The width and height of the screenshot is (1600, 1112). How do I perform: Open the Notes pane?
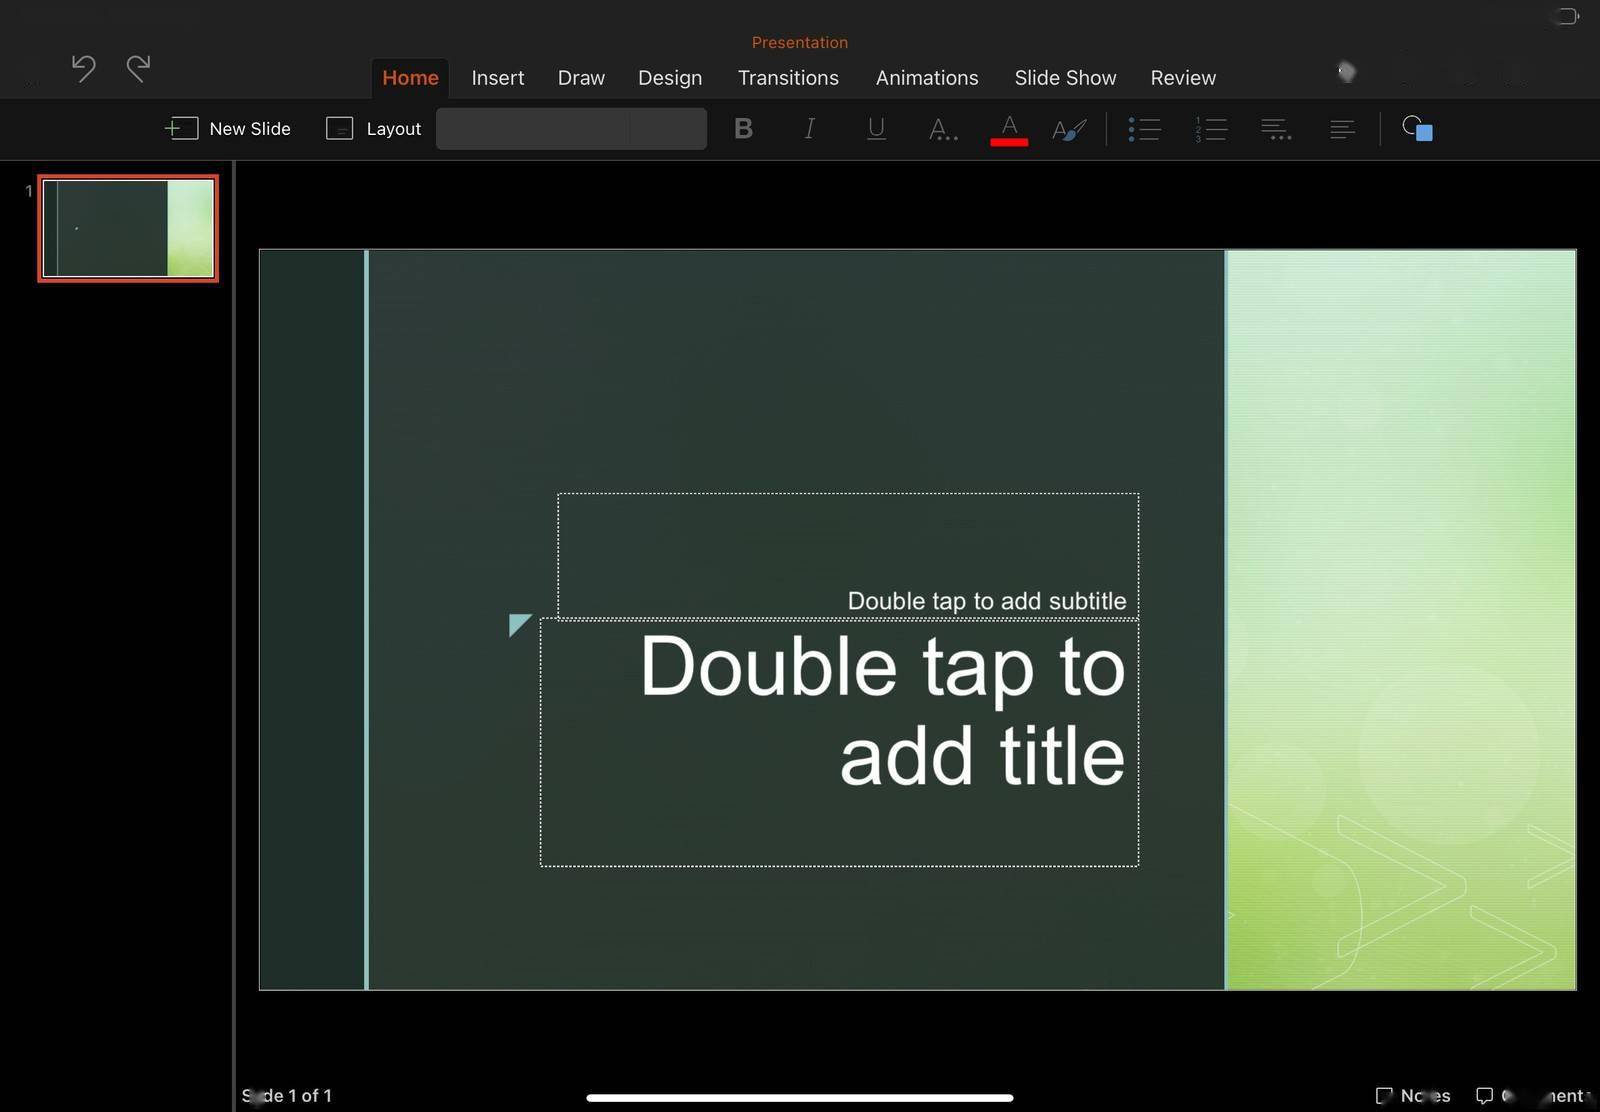pyautogui.click(x=1413, y=1096)
